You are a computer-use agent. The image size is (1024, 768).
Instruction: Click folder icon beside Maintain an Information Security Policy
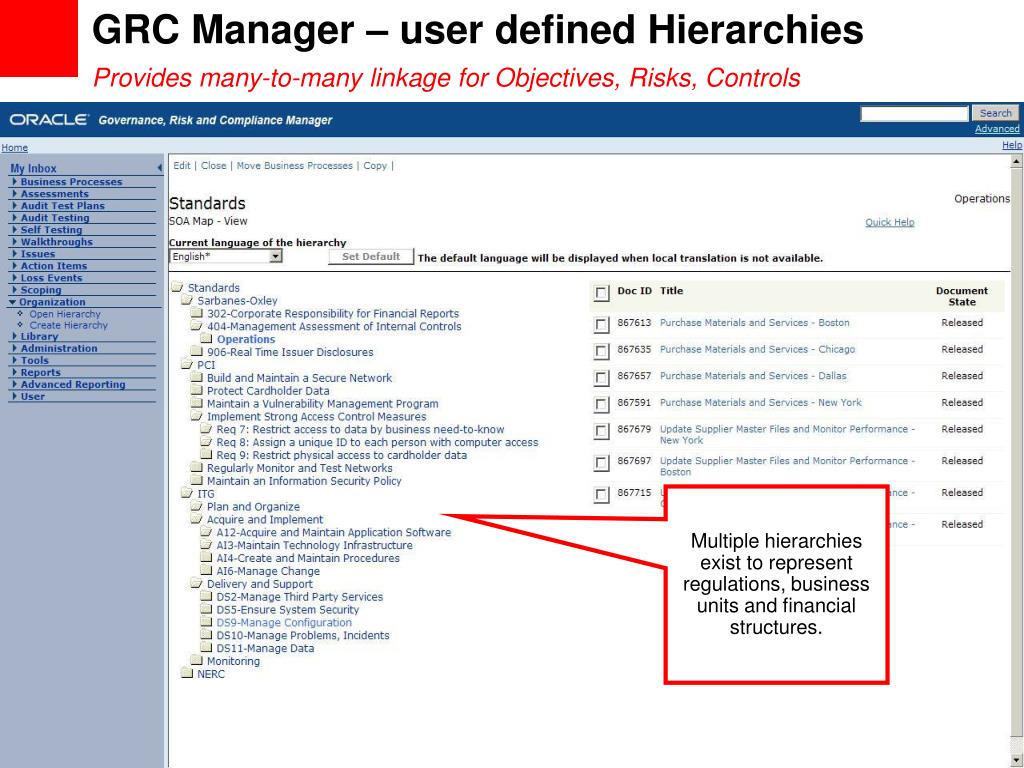[197, 480]
